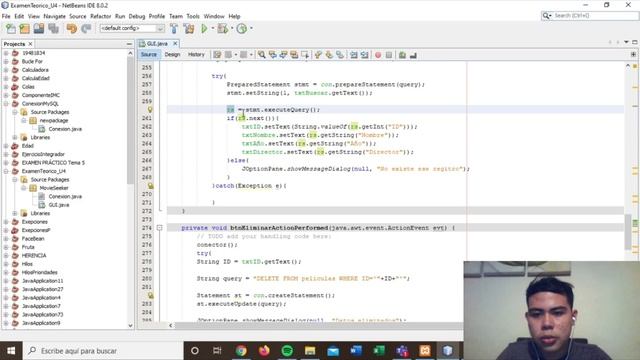Collapse the ExamenTeorico_U4 project node
640x360 pixels.
click(x=6, y=171)
